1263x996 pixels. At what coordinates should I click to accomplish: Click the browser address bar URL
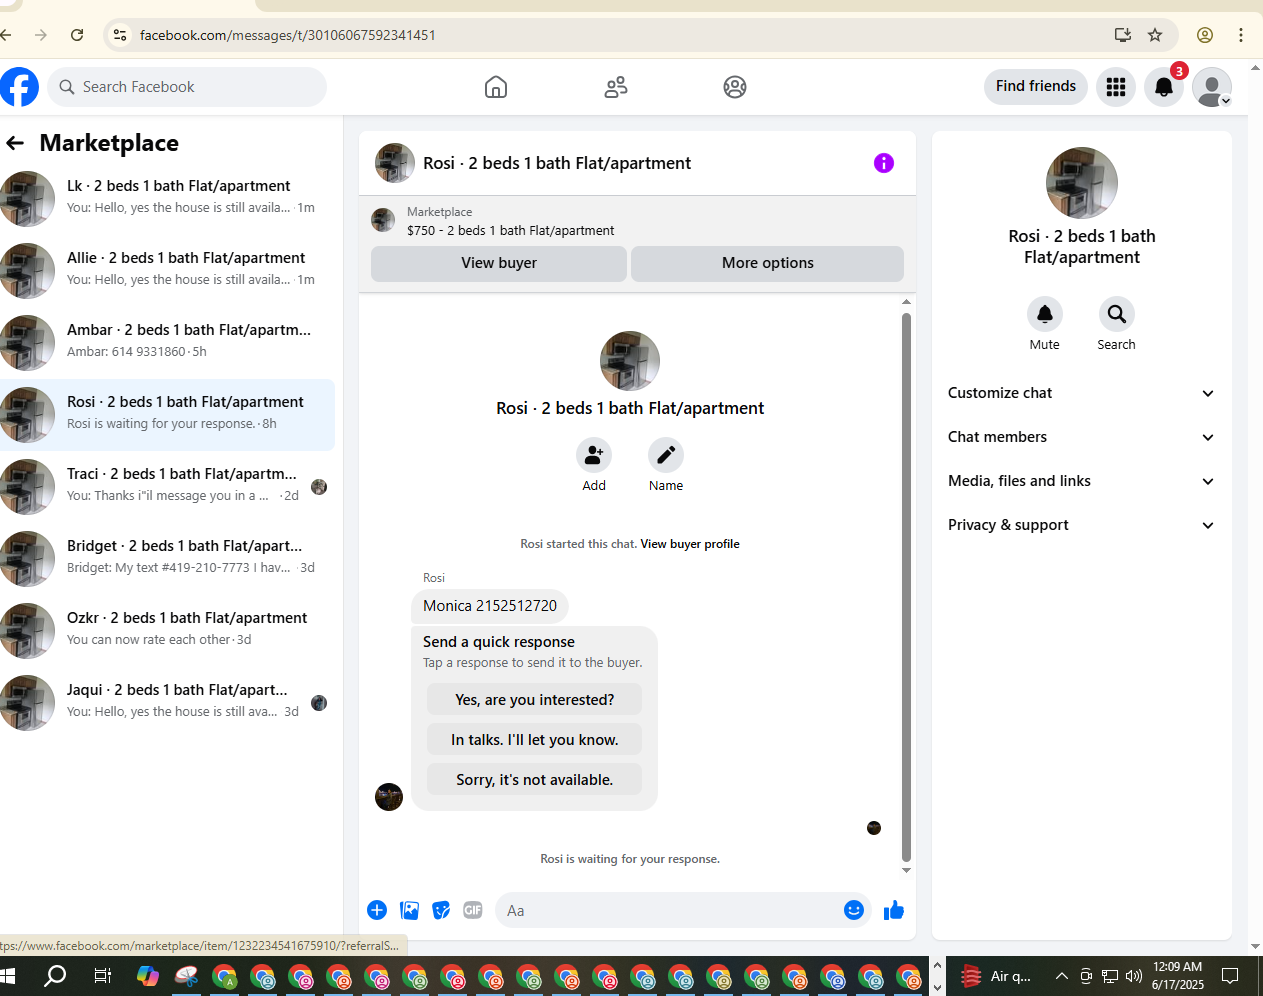coord(288,35)
